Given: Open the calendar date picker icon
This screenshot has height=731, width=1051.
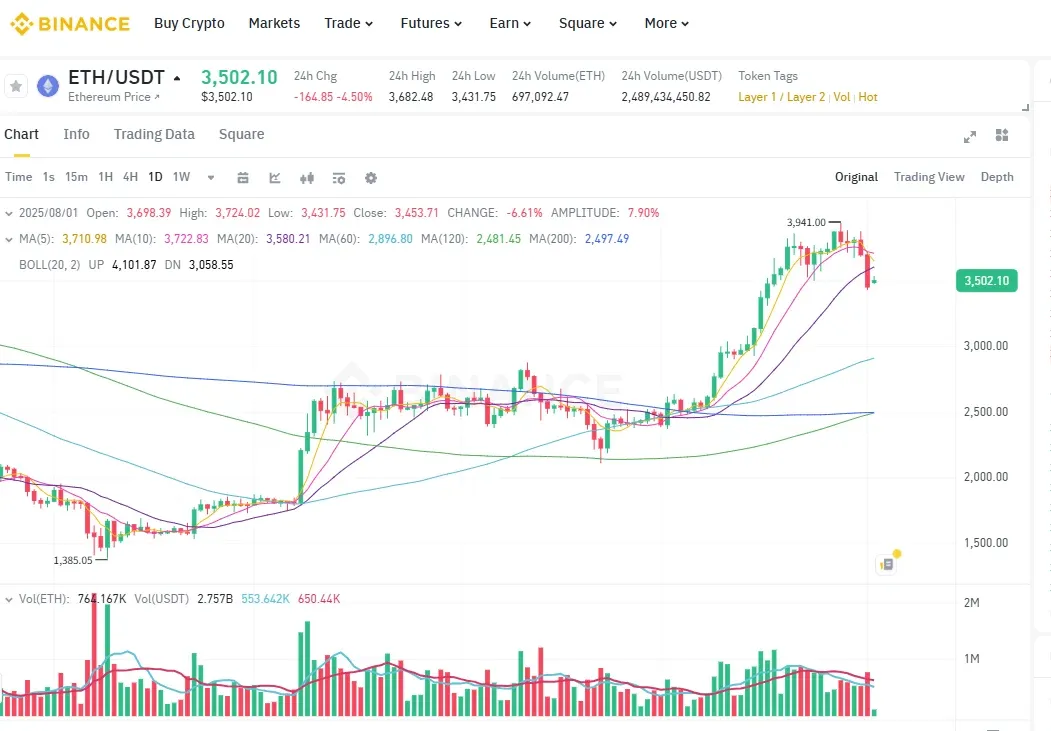Looking at the screenshot, I should 243,178.
